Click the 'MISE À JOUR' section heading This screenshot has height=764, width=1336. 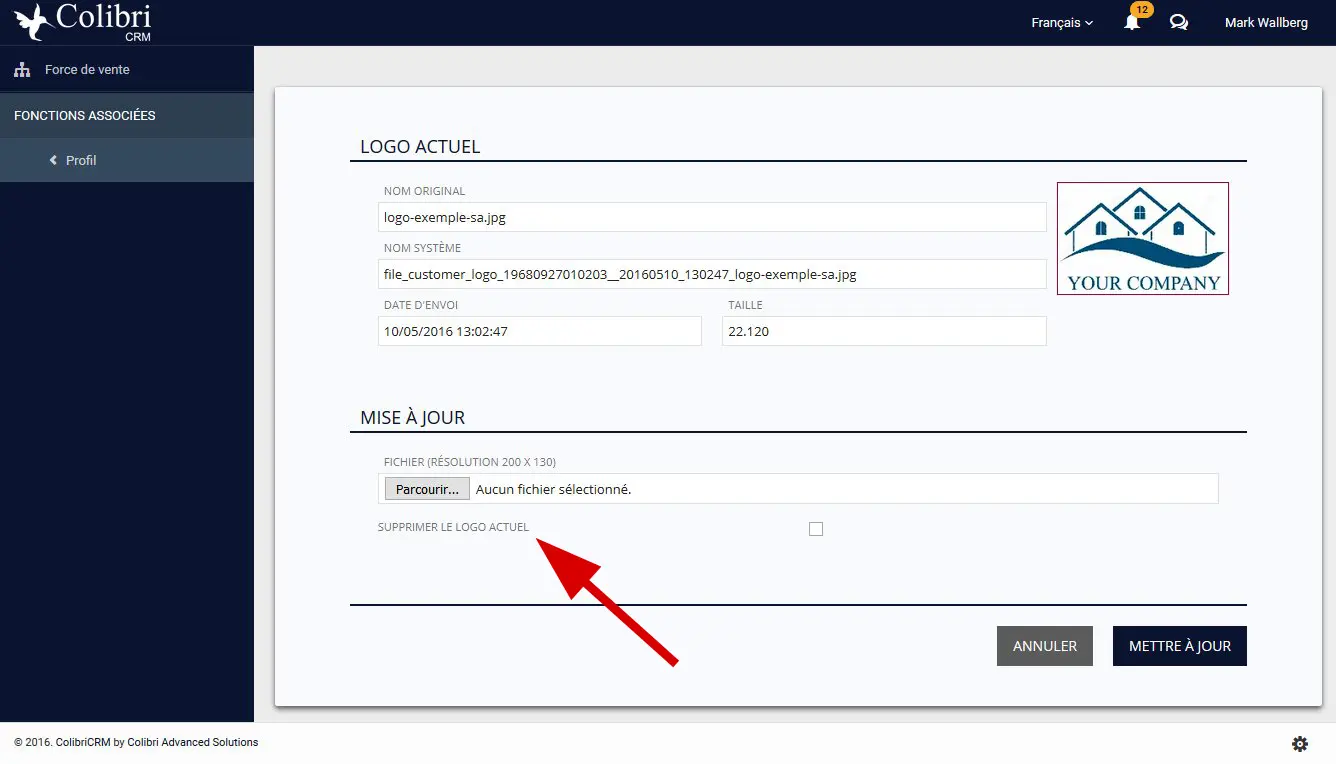[413, 418]
